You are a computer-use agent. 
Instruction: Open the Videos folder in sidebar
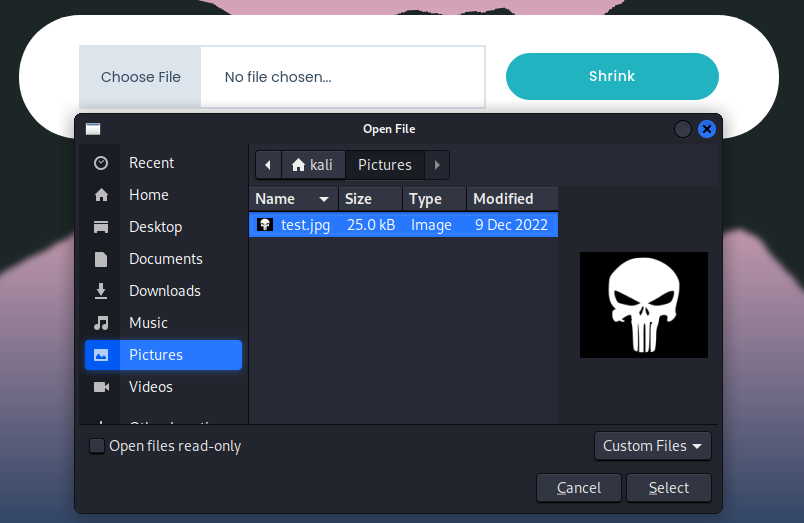[x=164, y=387]
